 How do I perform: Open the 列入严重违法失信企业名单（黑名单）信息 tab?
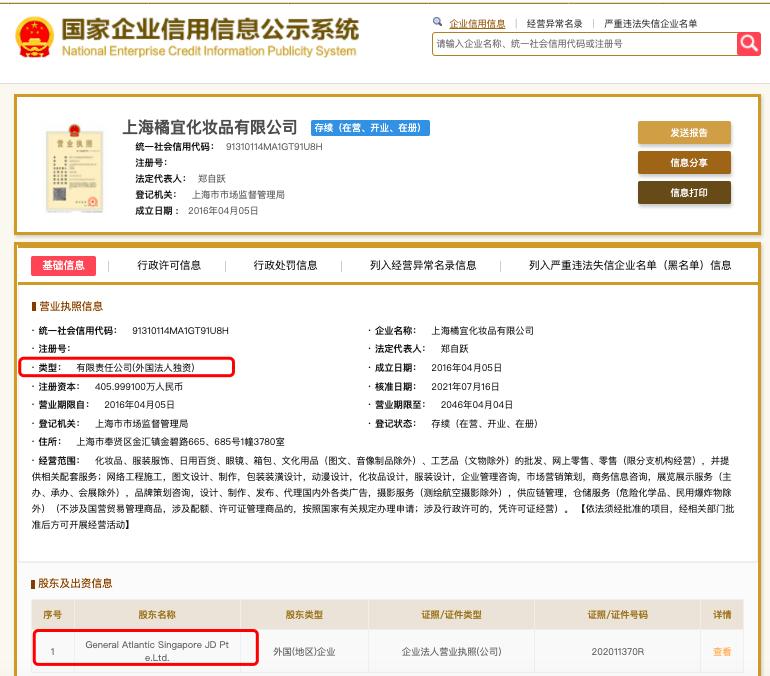click(630, 266)
